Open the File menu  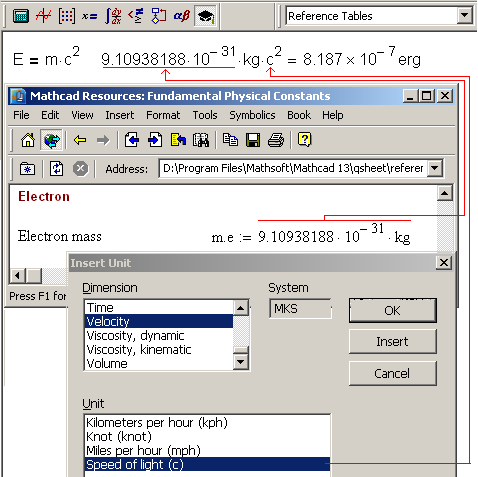pyautogui.click(x=21, y=115)
